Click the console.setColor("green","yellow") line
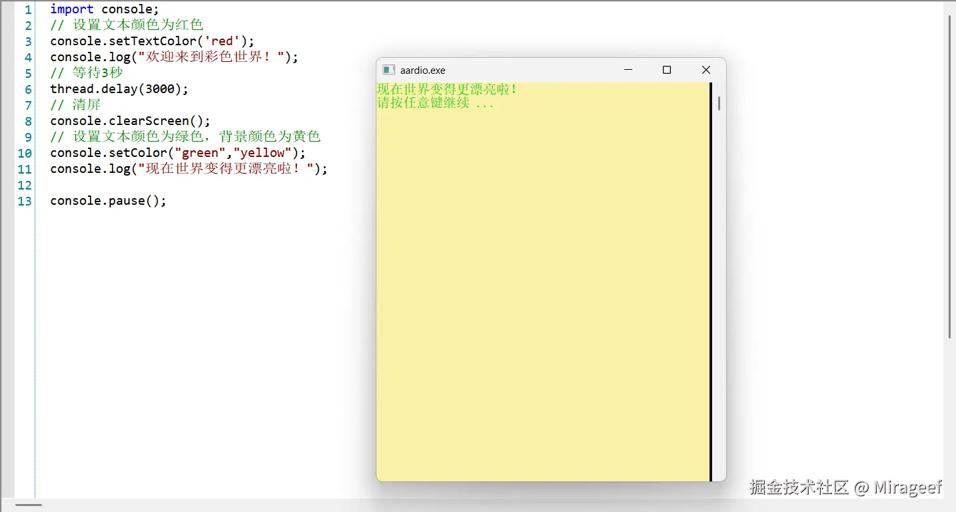Screen dimensions: 956x512 178,152
